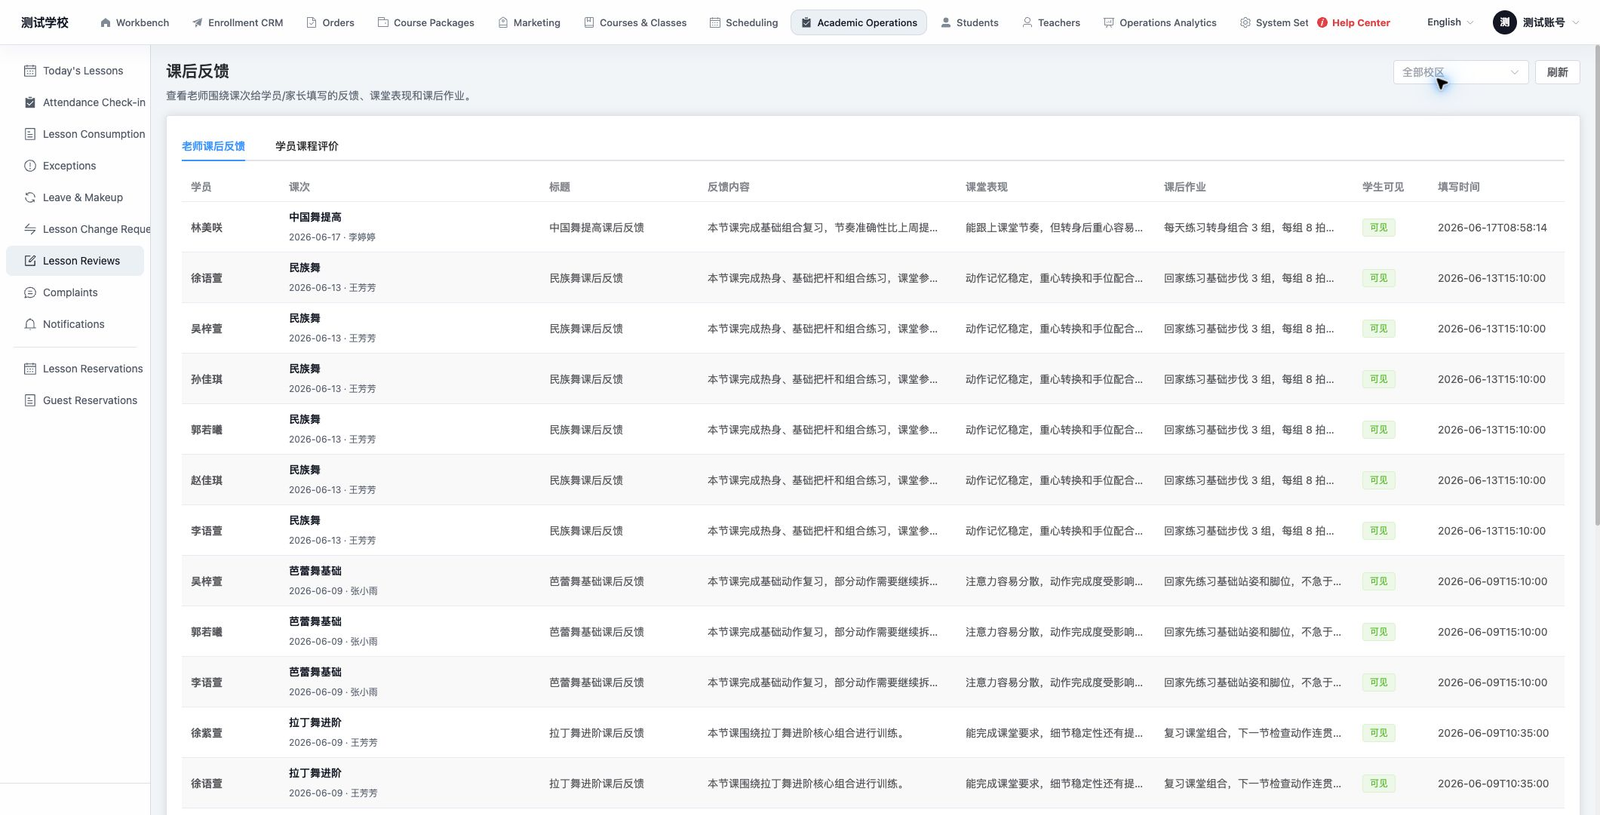Click the 刷新 refresh button
Image resolution: width=1600 pixels, height=815 pixels.
coord(1557,72)
